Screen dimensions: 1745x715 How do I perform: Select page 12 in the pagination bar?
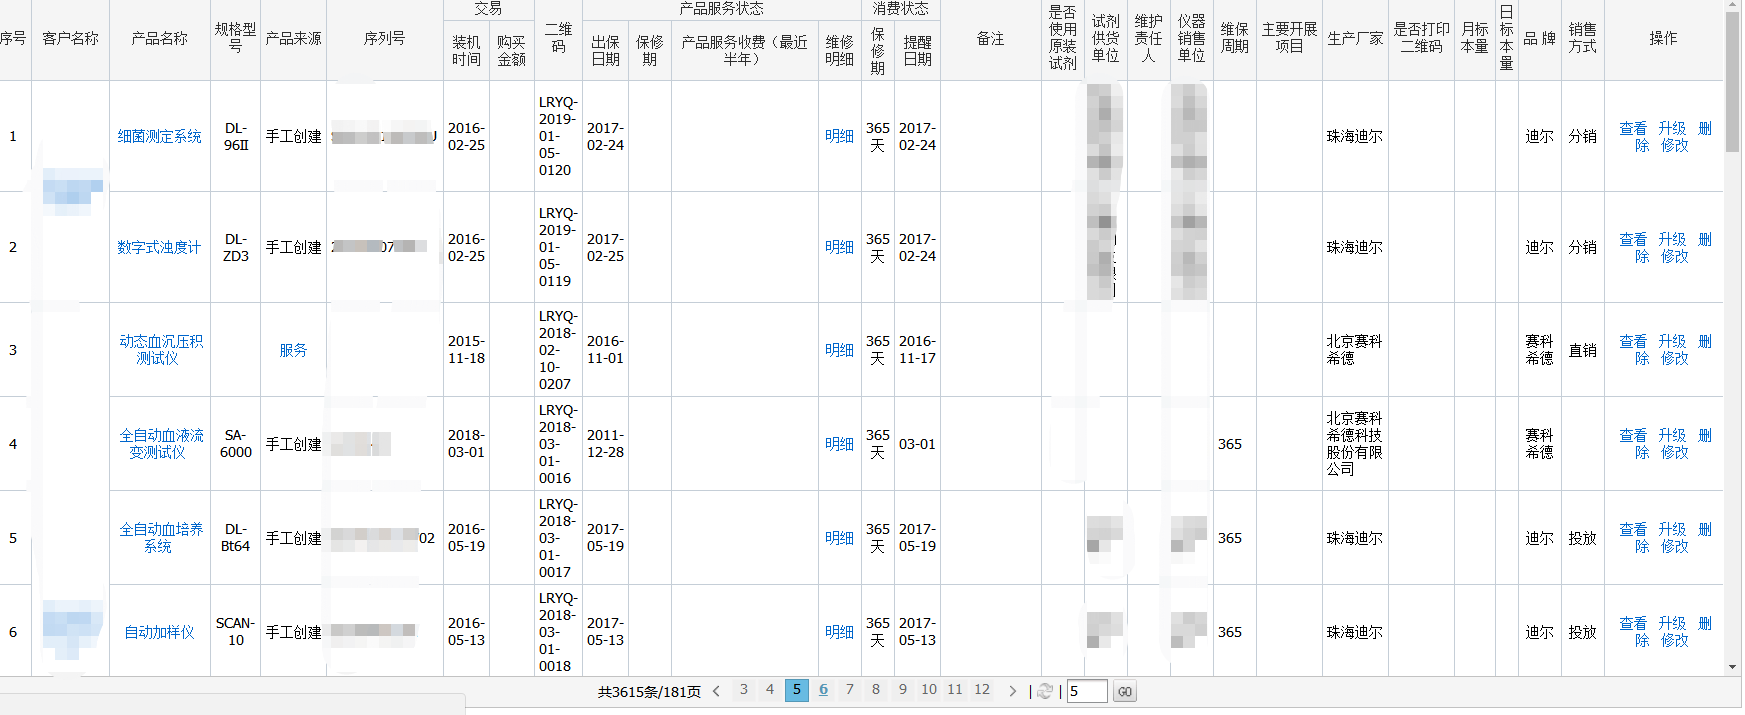pyautogui.click(x=982, y=689)
